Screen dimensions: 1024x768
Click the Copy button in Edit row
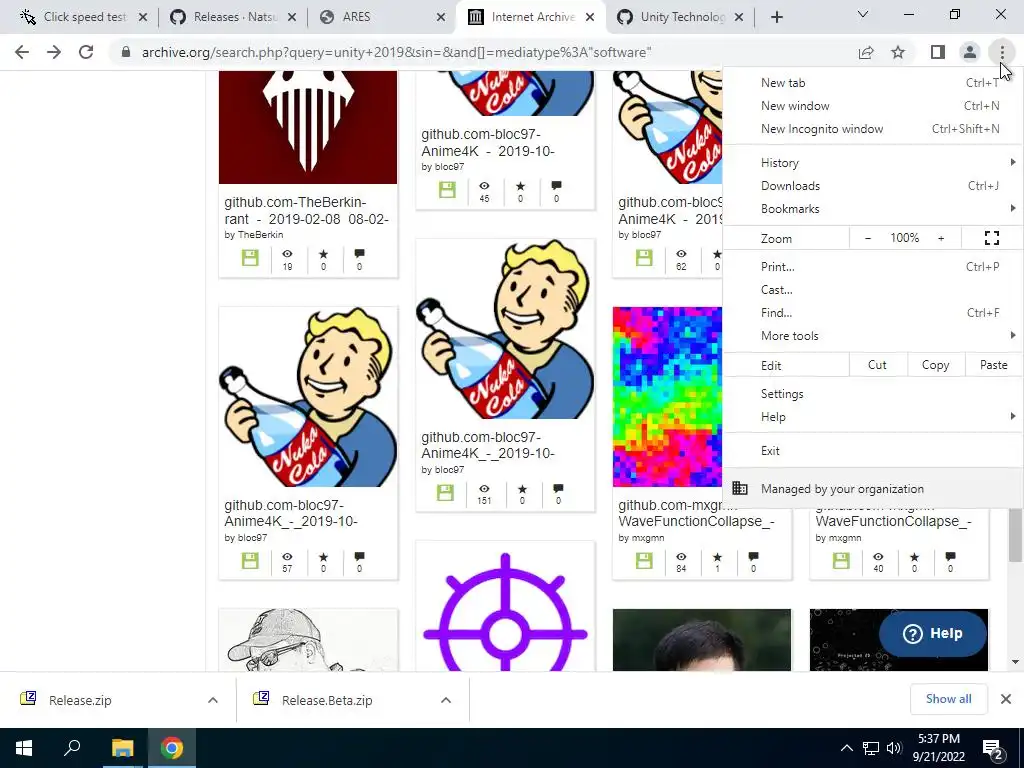tap(935, 365)
